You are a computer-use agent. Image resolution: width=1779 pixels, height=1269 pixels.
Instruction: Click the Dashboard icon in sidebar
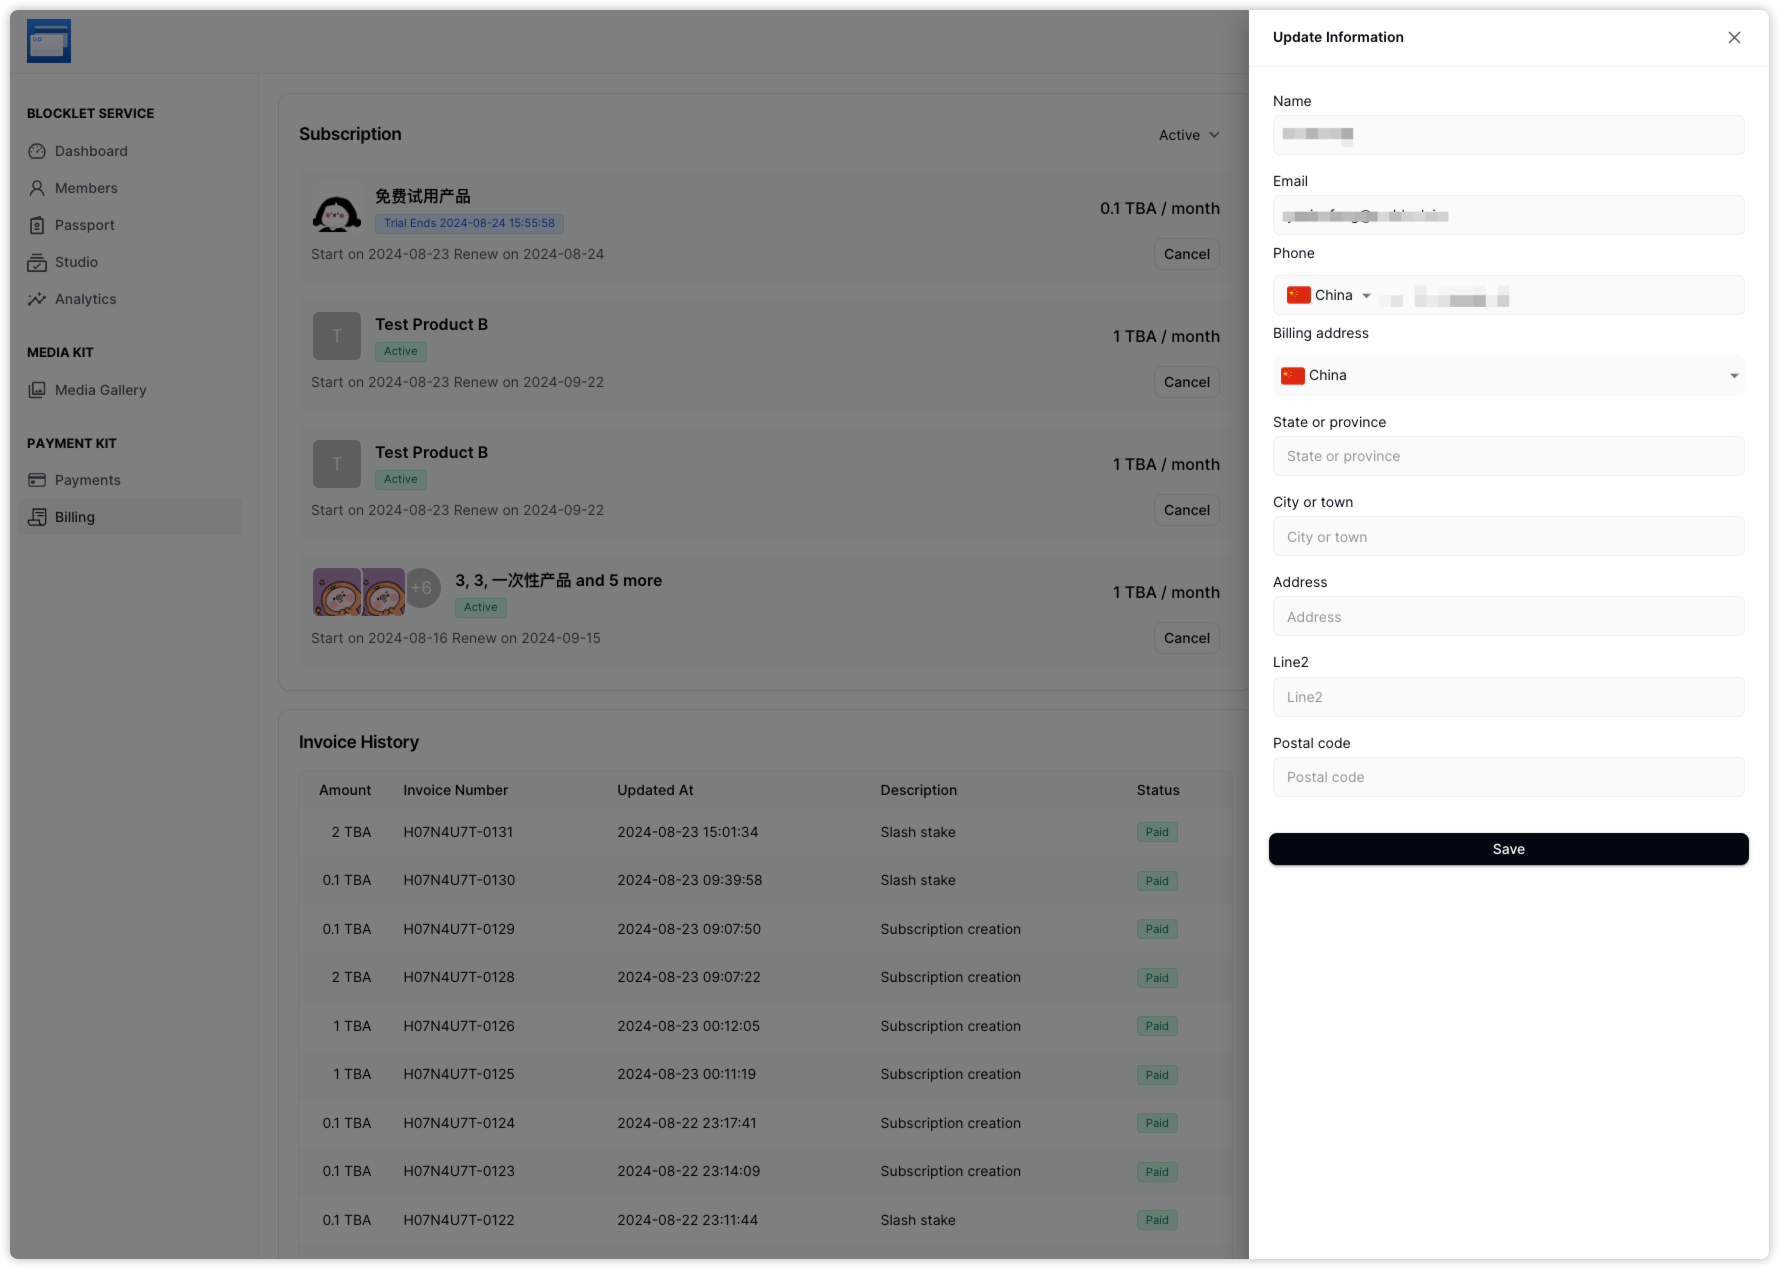click(37, 151)
